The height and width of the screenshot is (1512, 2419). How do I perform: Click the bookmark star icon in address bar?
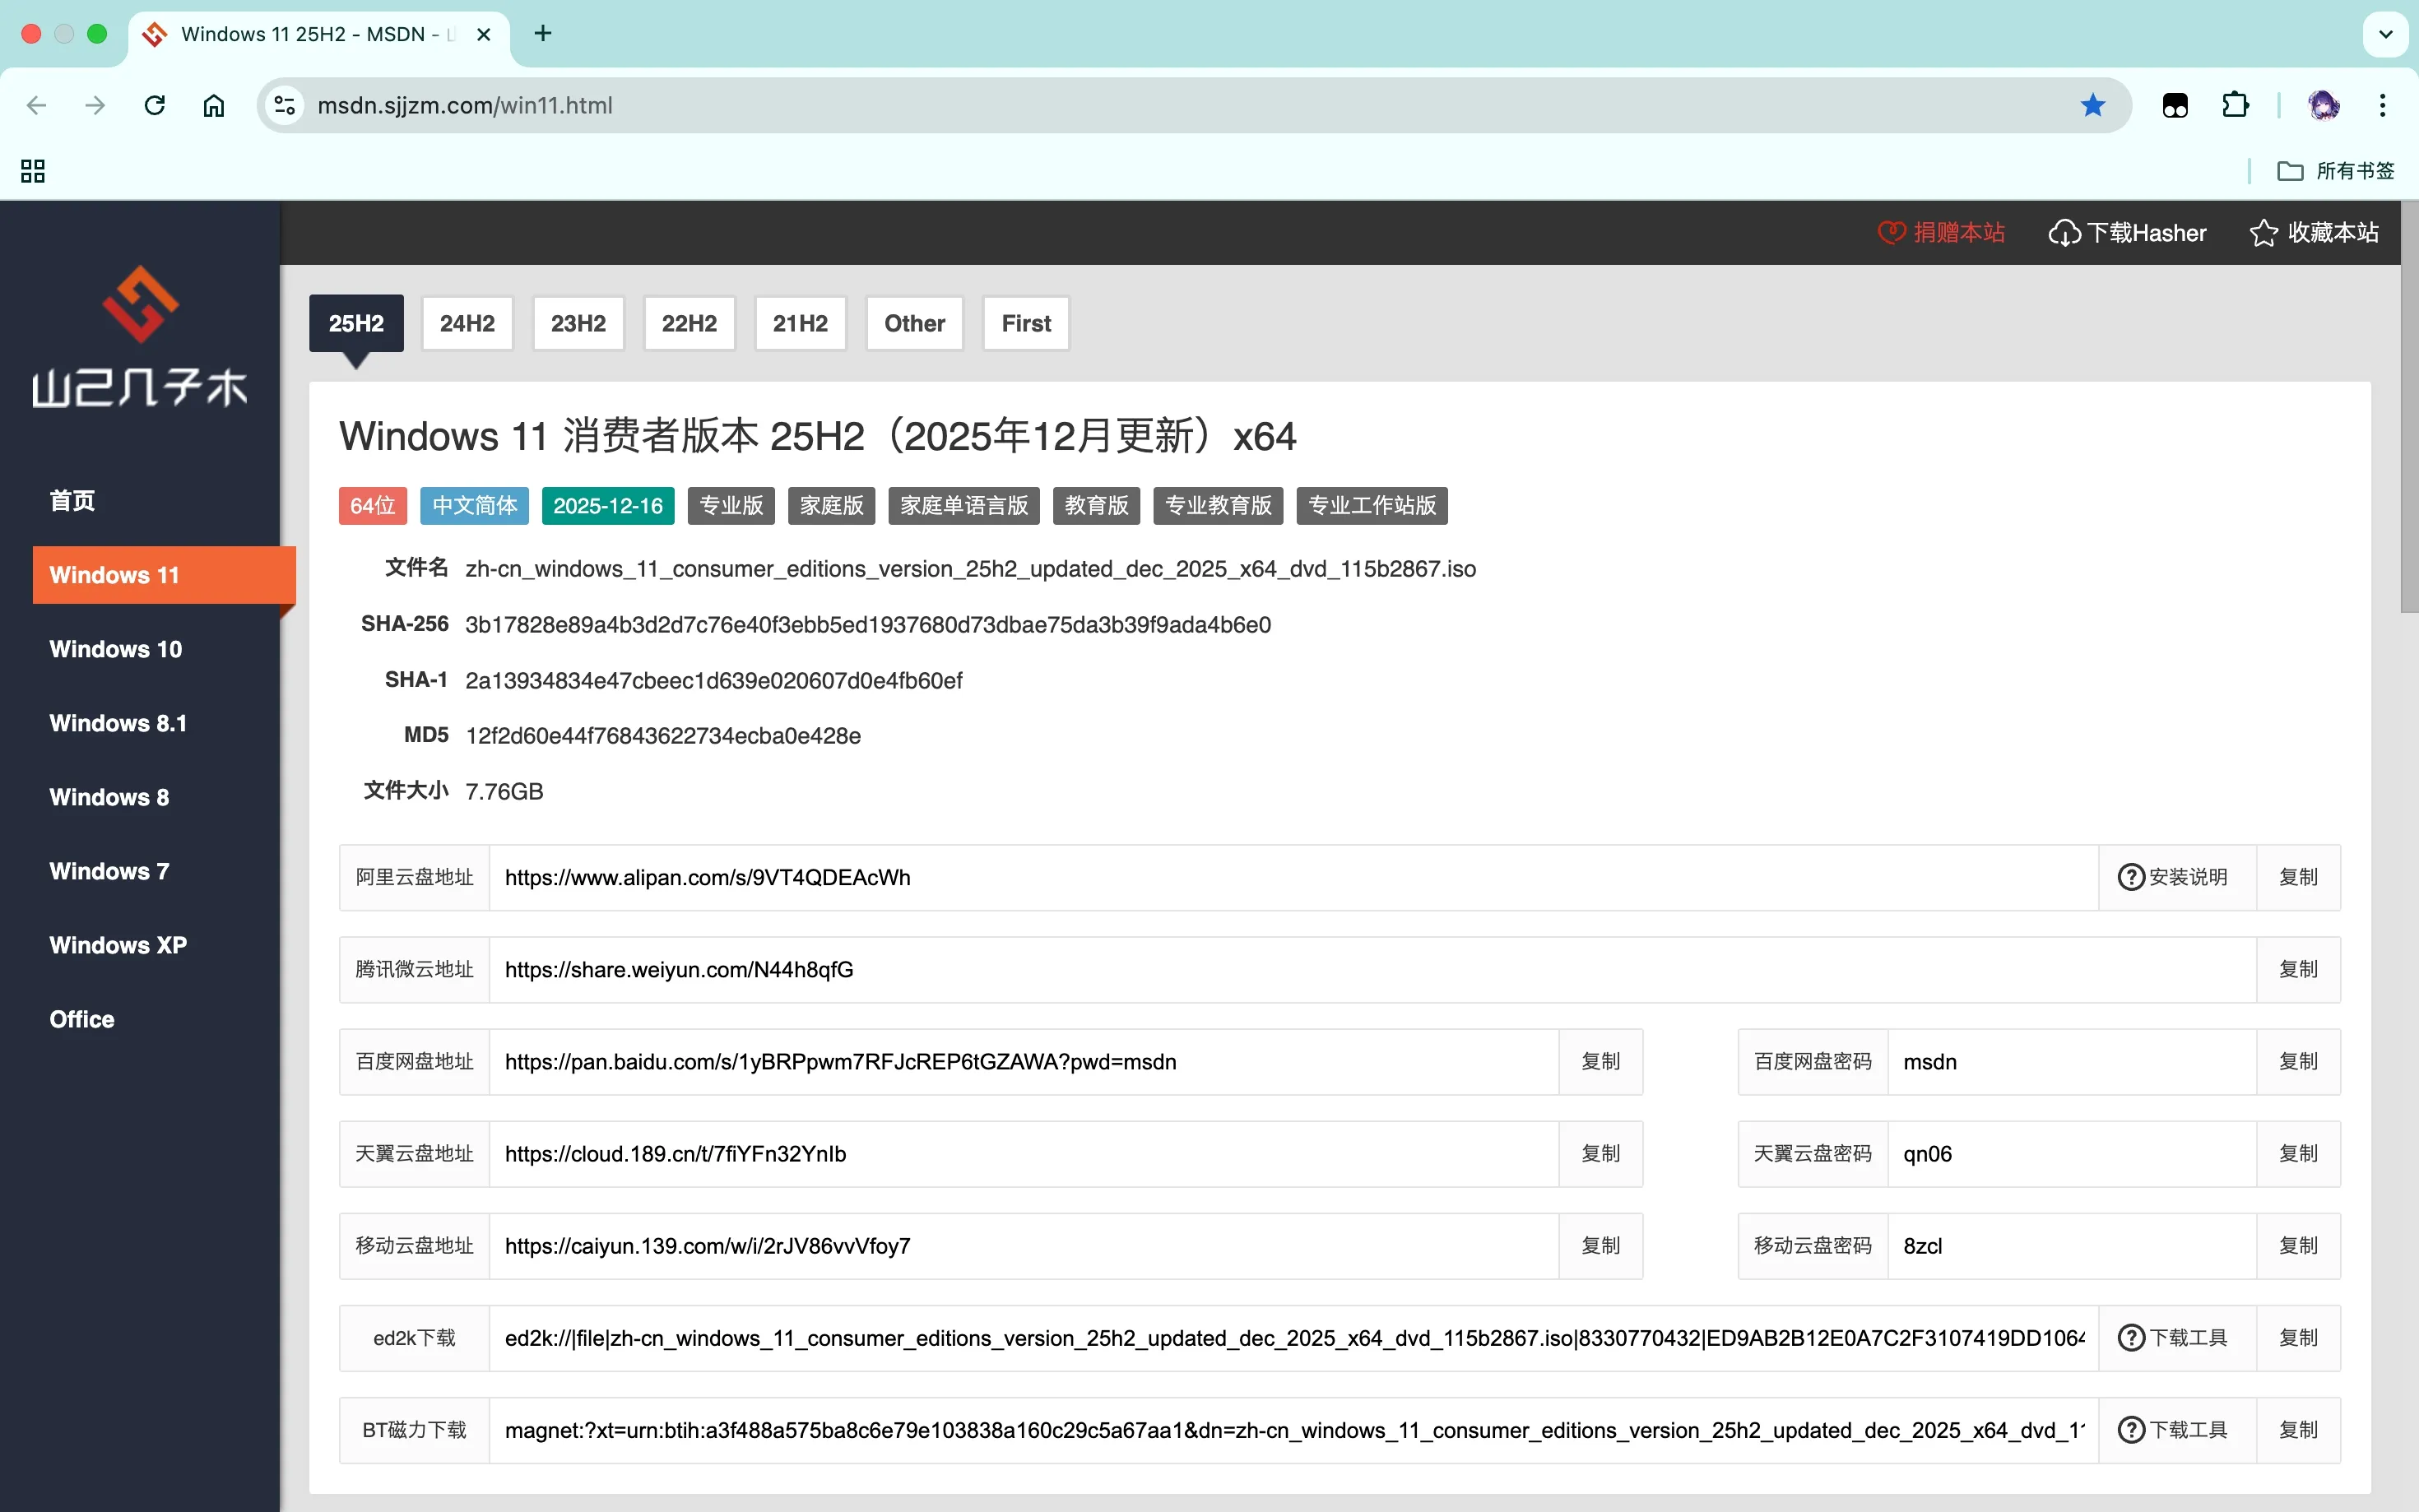click(x=2092, y=105)
